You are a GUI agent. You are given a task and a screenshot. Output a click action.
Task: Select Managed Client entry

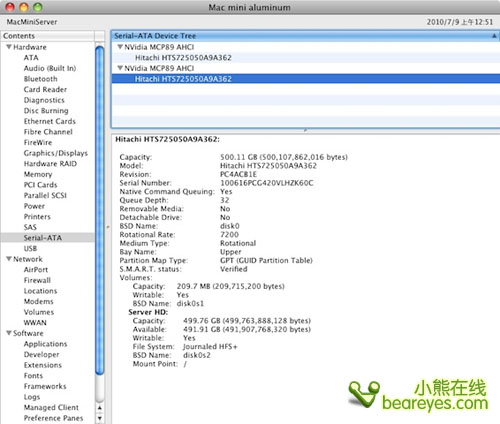[51, 408]
